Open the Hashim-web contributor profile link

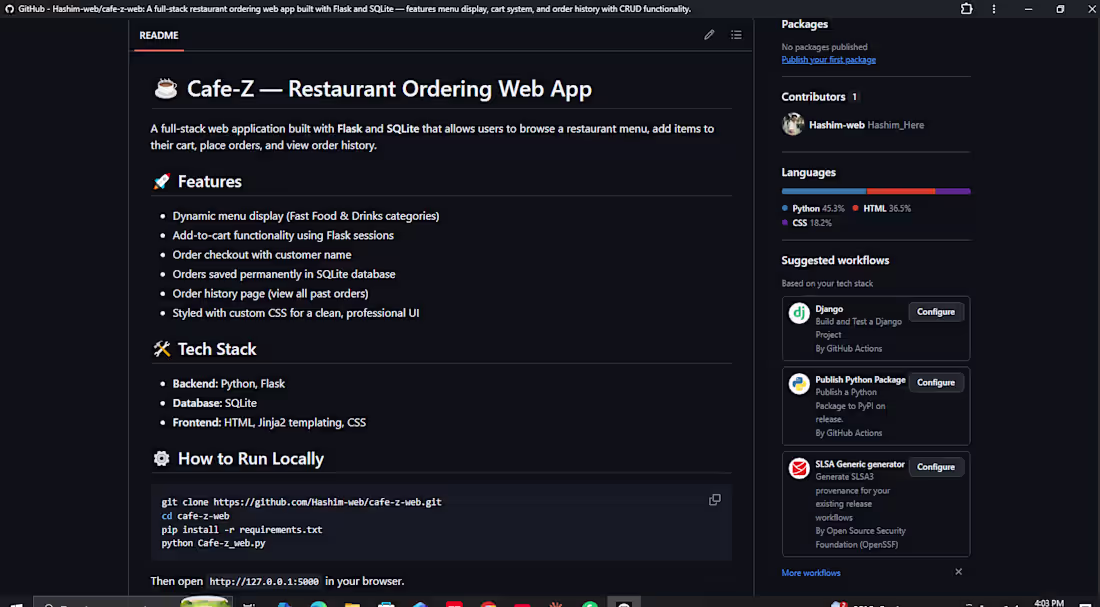(837, 125)
